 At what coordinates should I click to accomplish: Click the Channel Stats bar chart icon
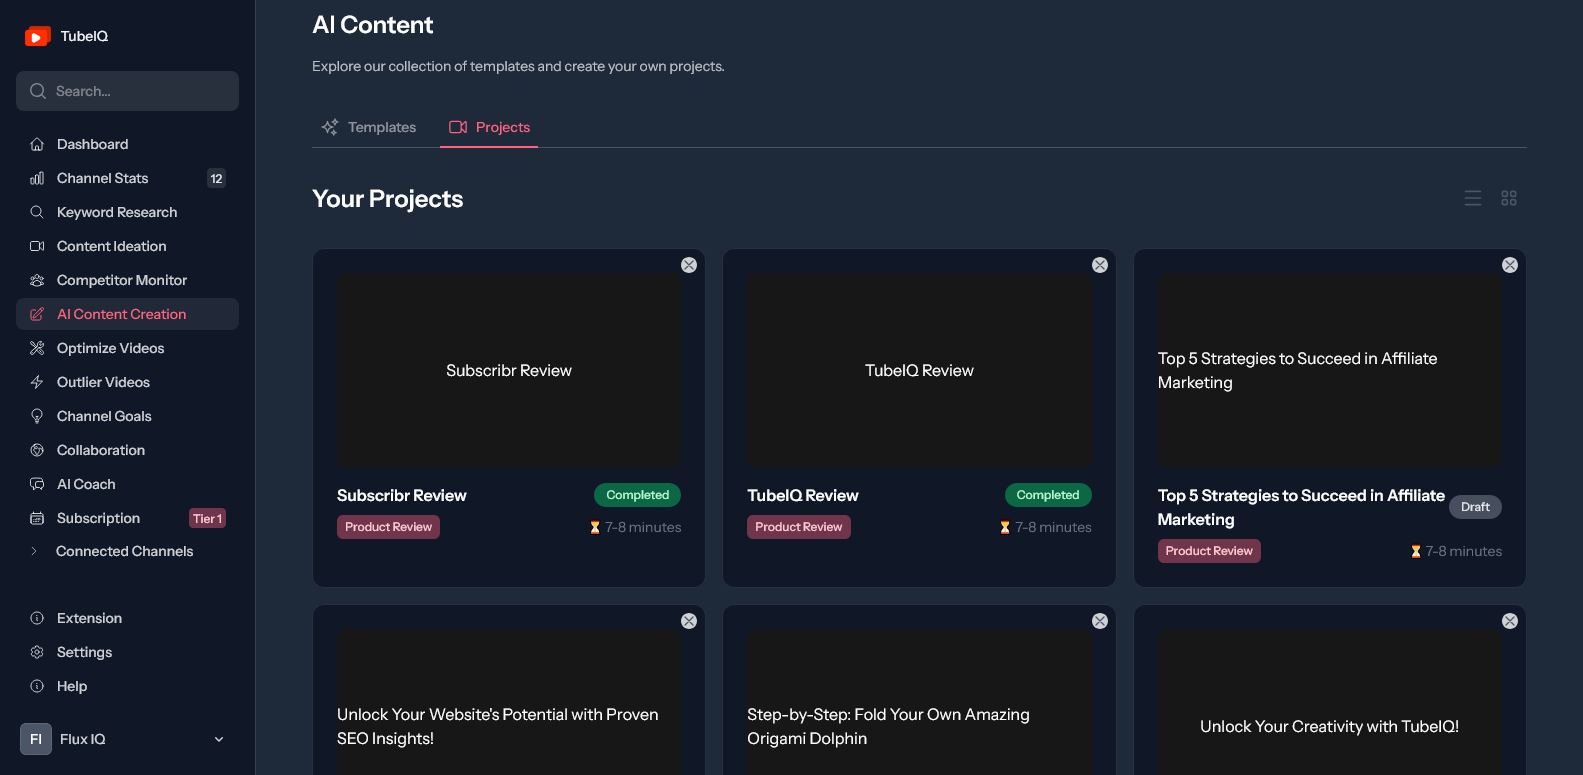(37, 178)
